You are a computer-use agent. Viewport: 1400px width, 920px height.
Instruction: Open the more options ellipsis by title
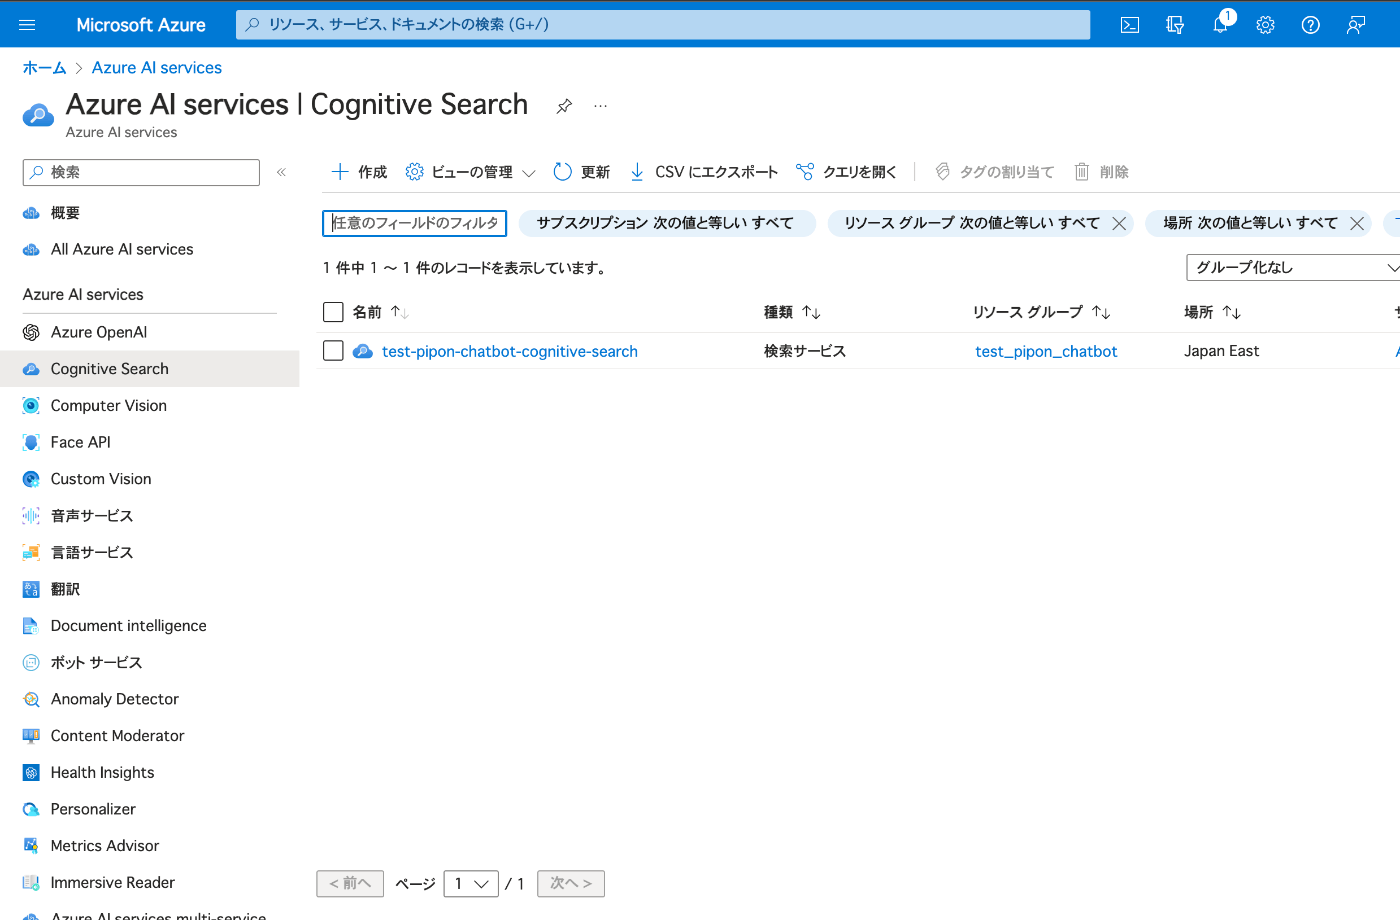click(x=600, y=106)
